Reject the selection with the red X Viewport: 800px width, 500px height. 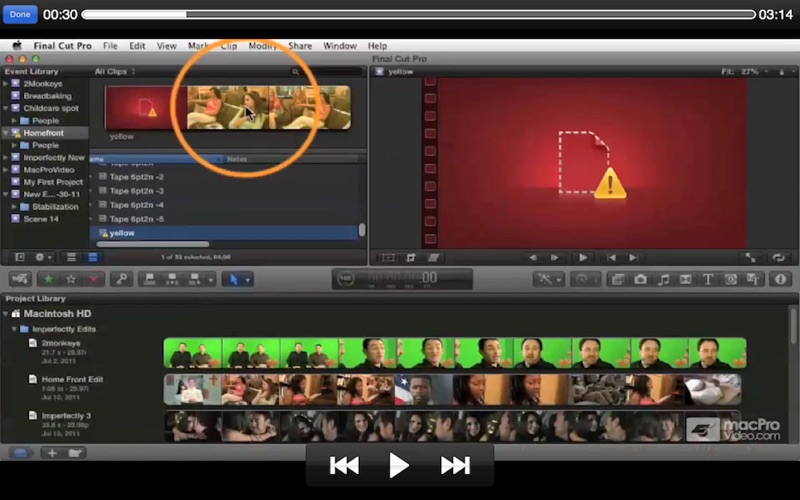pos(93,279)
